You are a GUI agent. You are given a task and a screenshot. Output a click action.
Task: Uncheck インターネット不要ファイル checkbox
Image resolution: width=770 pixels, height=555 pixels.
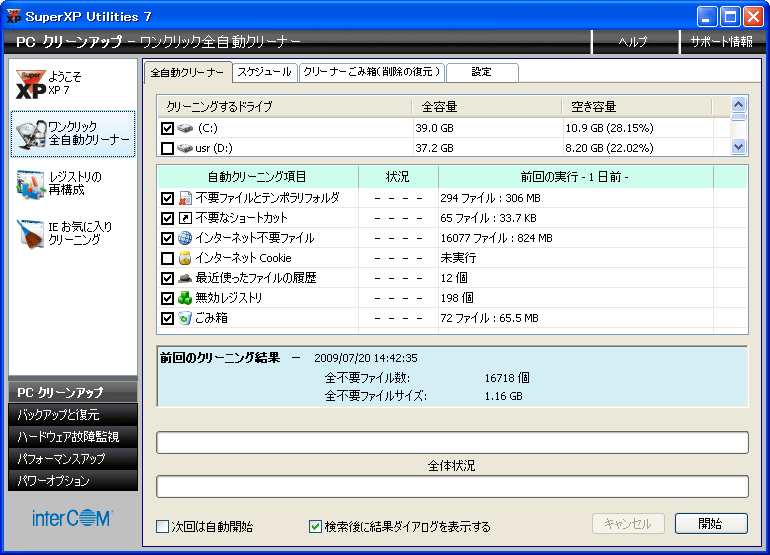(167, 238)
